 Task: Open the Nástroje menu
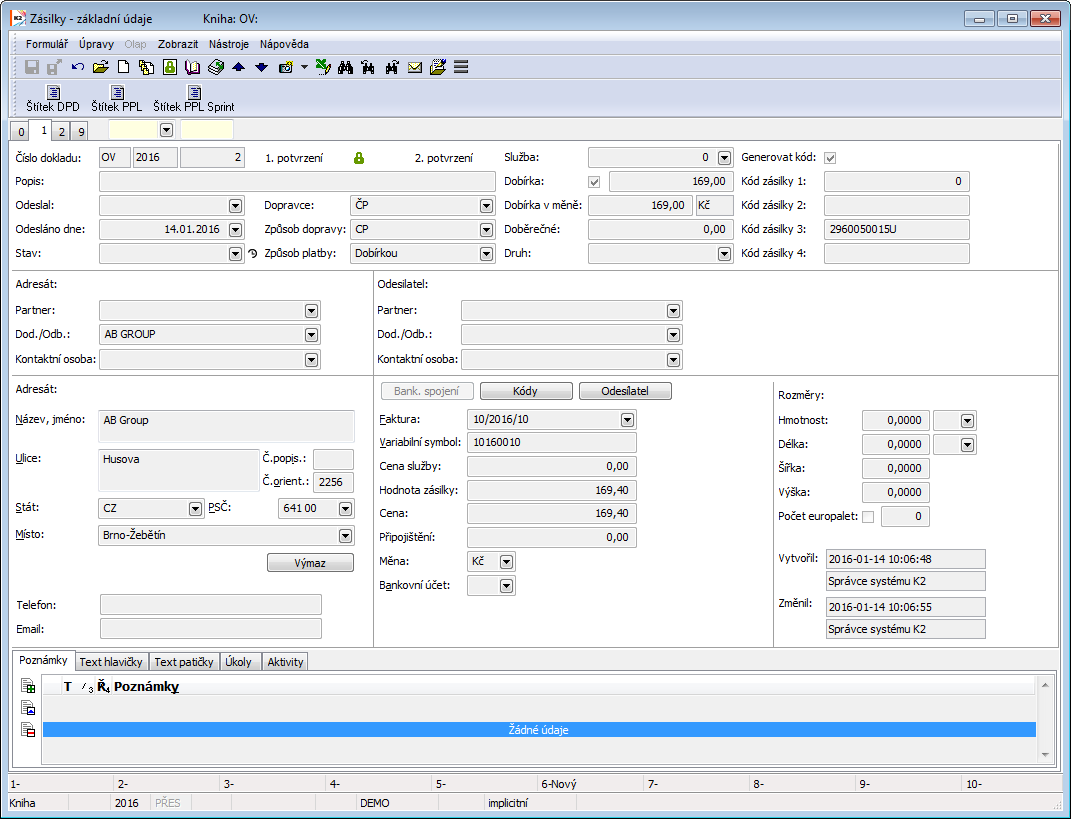pyautogui.click(x=229, y=44)
